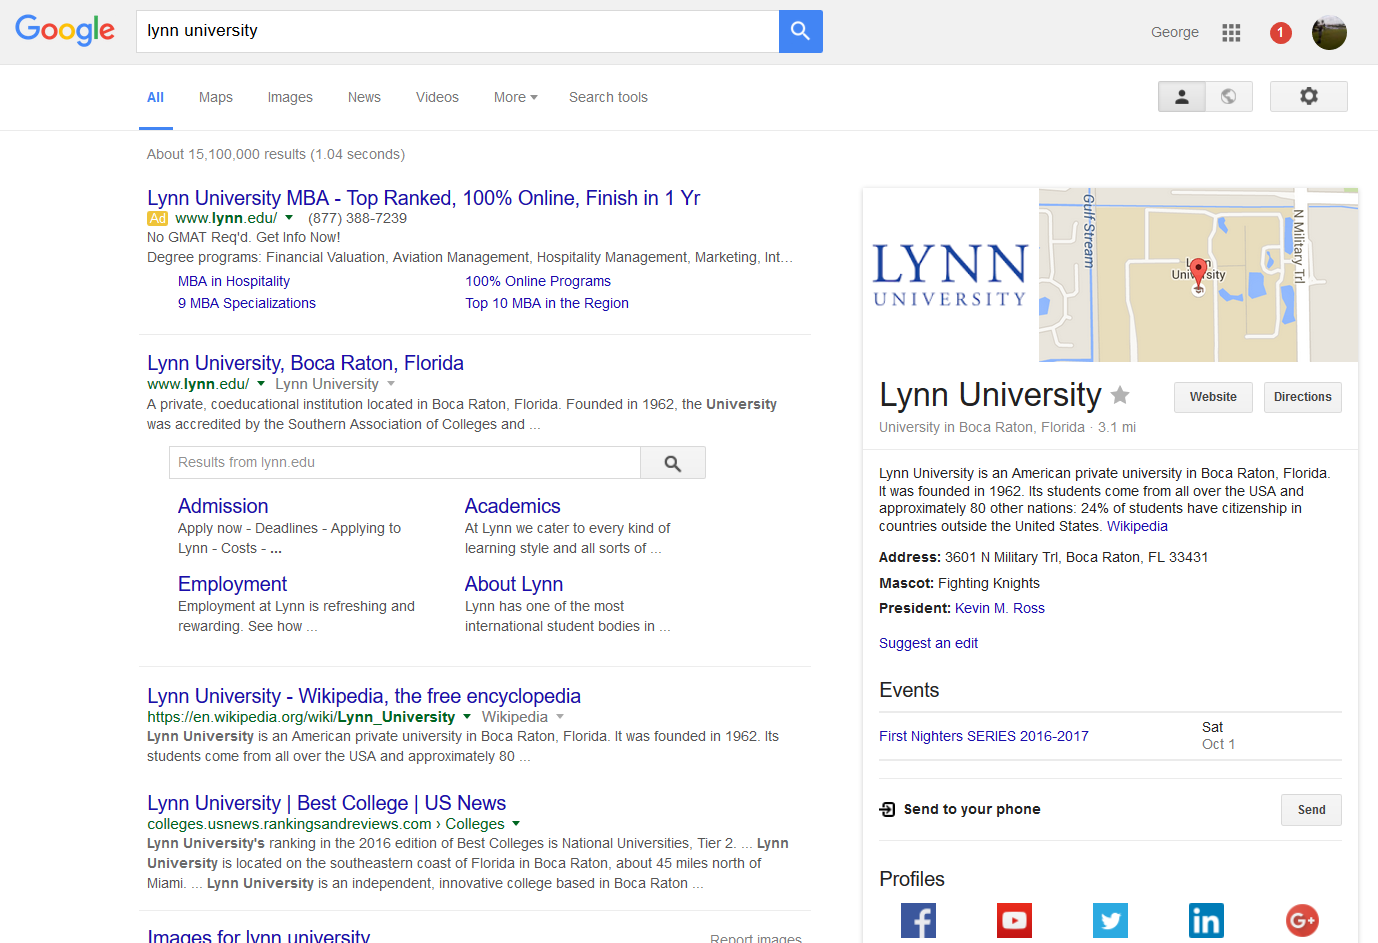Open Lynn University, Boca Raton, Florida result
1378x943 pixels.
pos(305,363)
